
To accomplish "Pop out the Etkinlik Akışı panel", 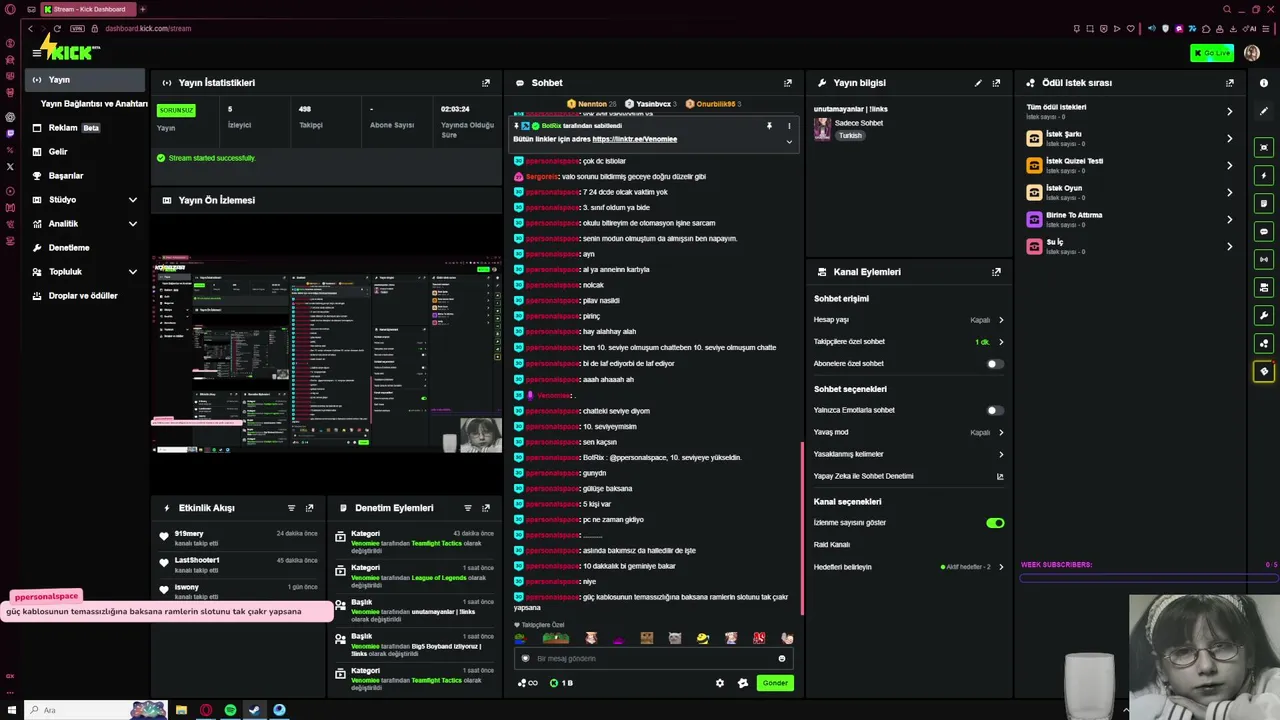I will pos(310,508).
